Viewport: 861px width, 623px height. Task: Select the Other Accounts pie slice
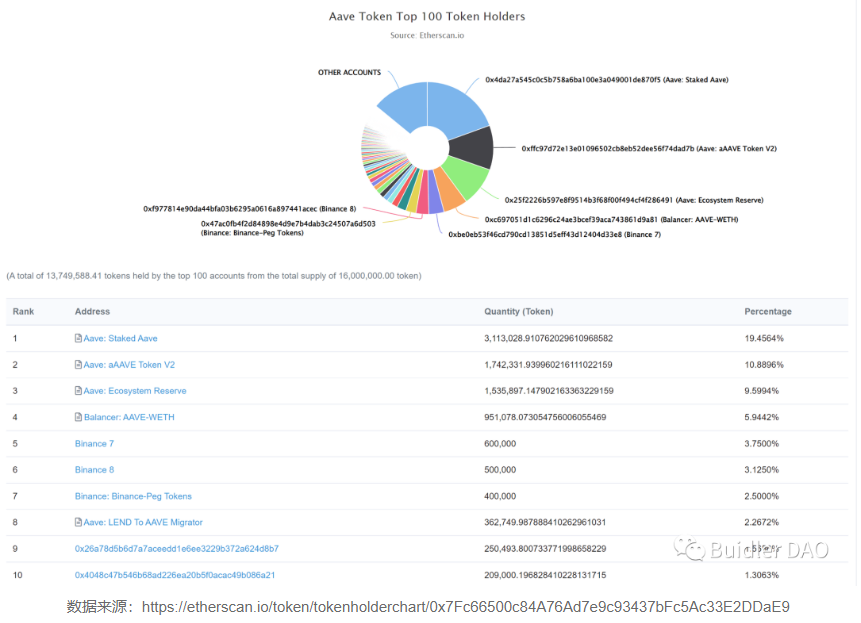pyautogui.click(x=406, y=107)
